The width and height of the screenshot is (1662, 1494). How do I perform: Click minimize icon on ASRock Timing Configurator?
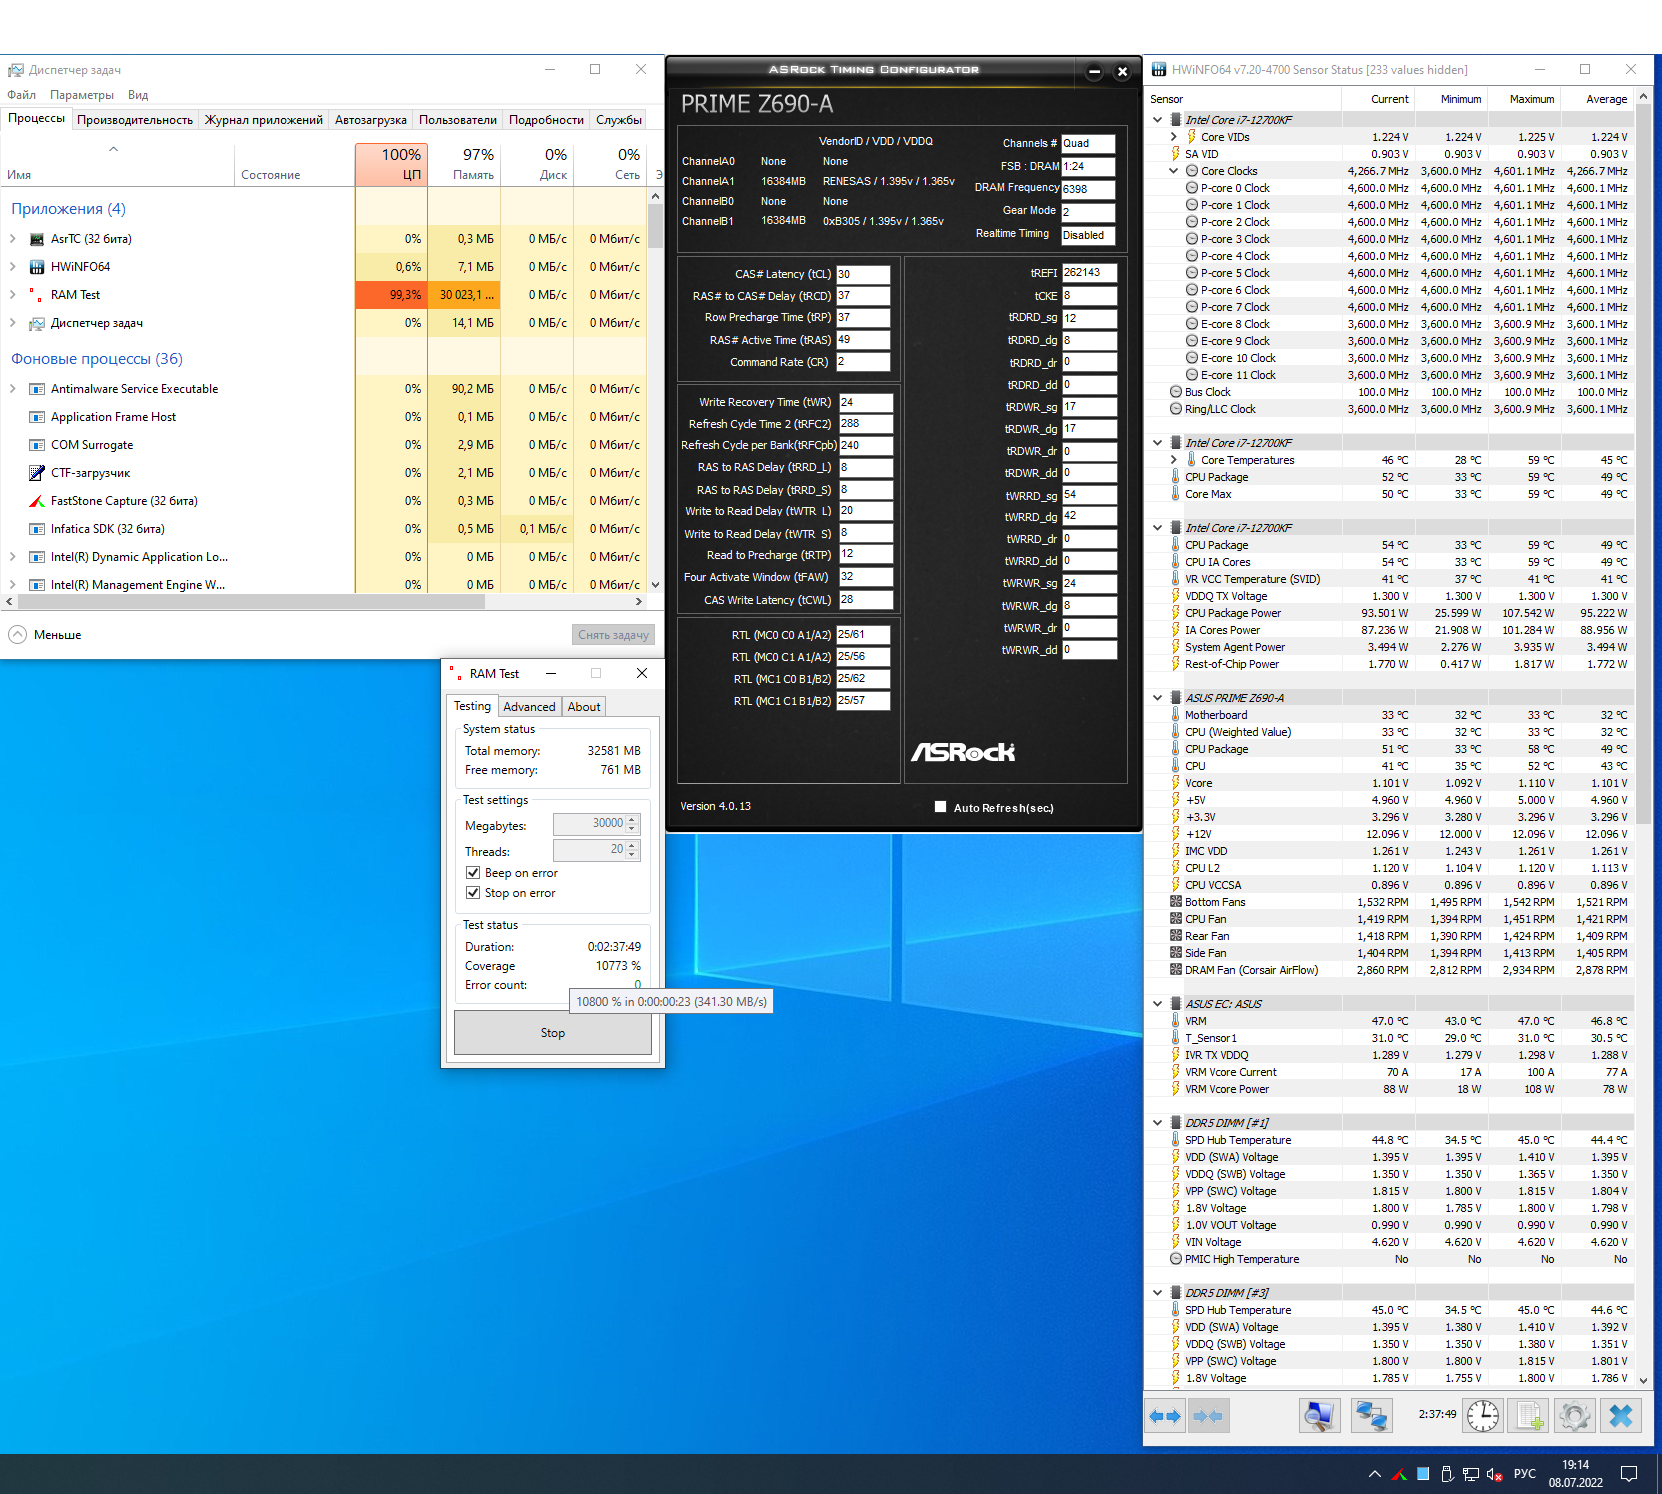[x=1094, y=71]
